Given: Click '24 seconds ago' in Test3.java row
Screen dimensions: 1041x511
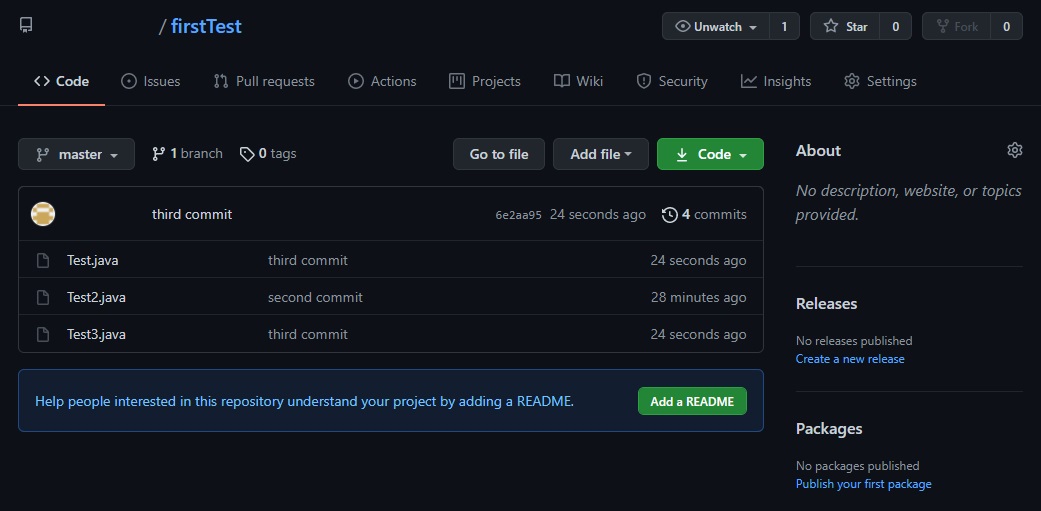Looking at the screenshot, I should tap(698, 334).
